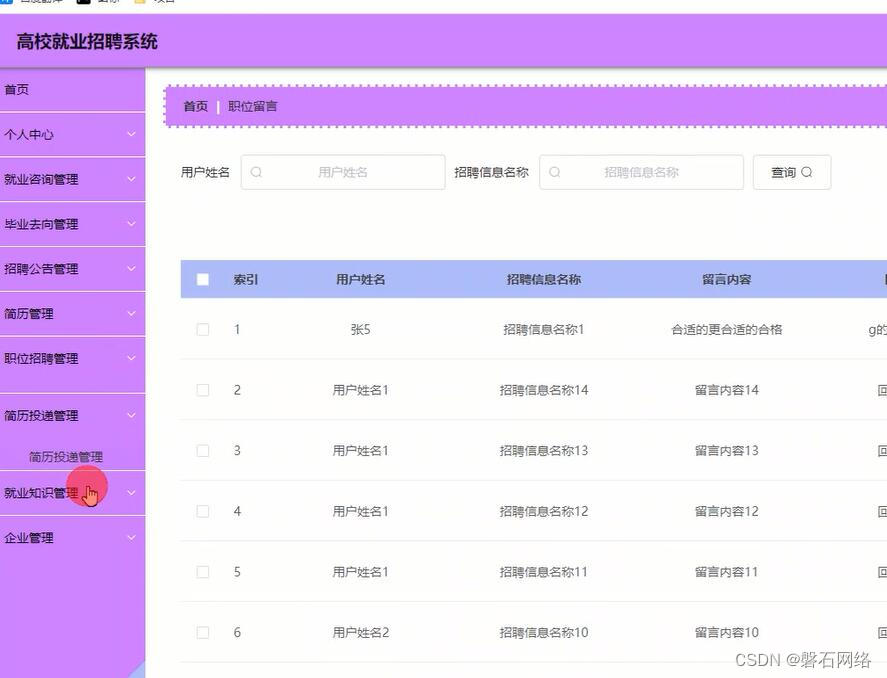This screenshot has width=887, height=678.
Task: Click inside the 用户姓名 input field
Action: click(x=345, y=172)
